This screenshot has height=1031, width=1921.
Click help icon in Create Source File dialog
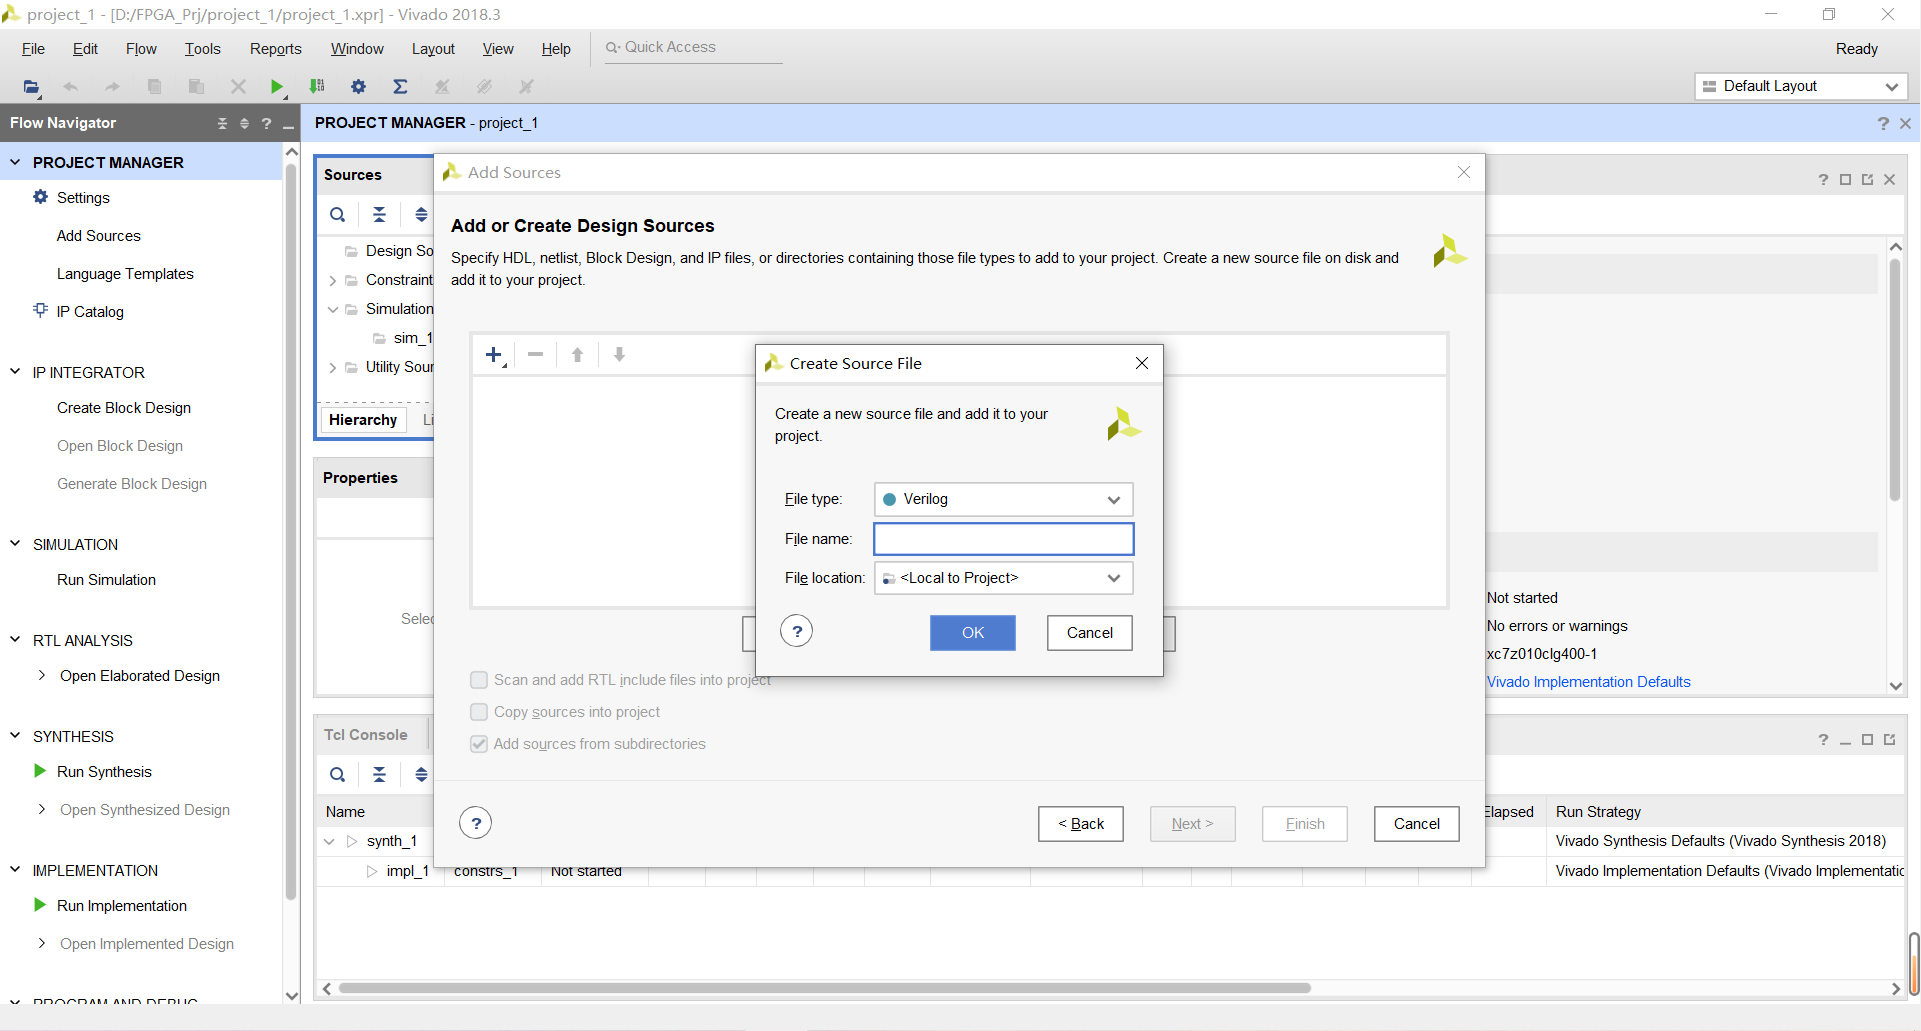(797, 631)
